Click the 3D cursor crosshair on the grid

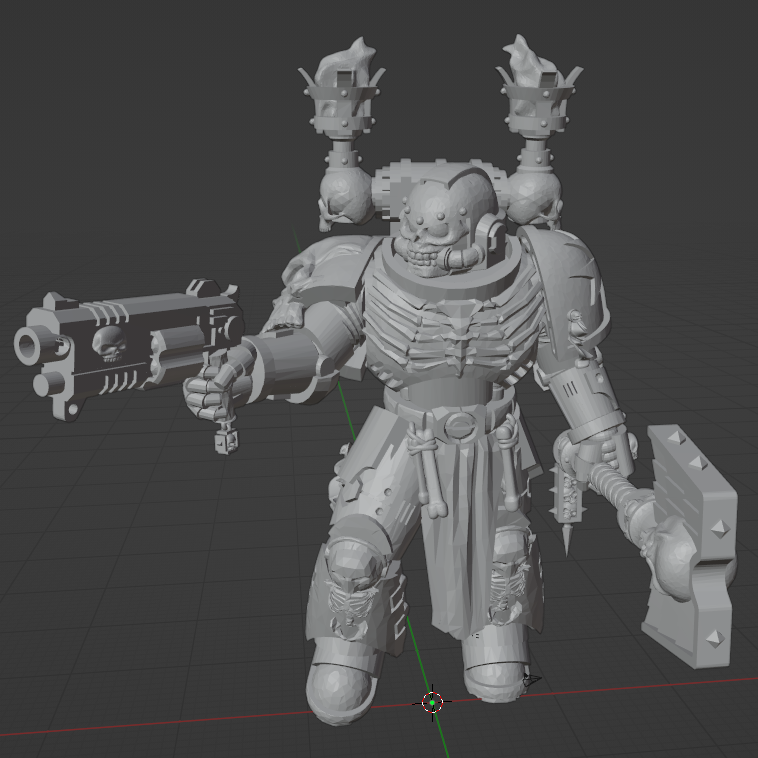pyautogui.click(x=432, y=702)
